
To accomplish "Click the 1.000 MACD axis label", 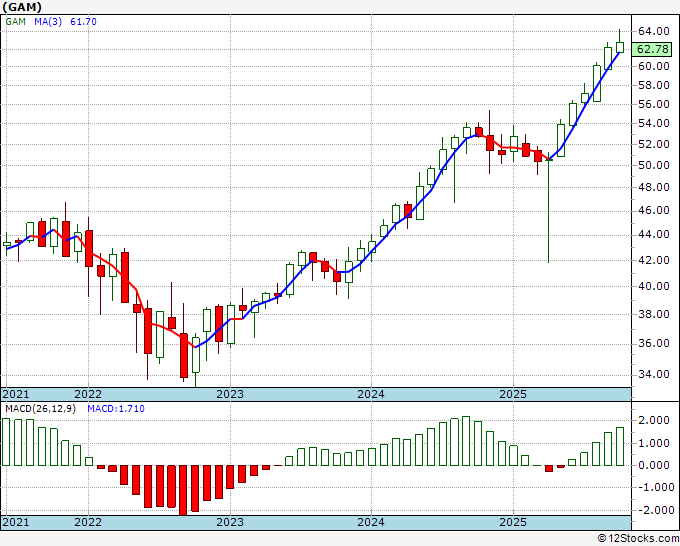I will (x=654, y=443).
